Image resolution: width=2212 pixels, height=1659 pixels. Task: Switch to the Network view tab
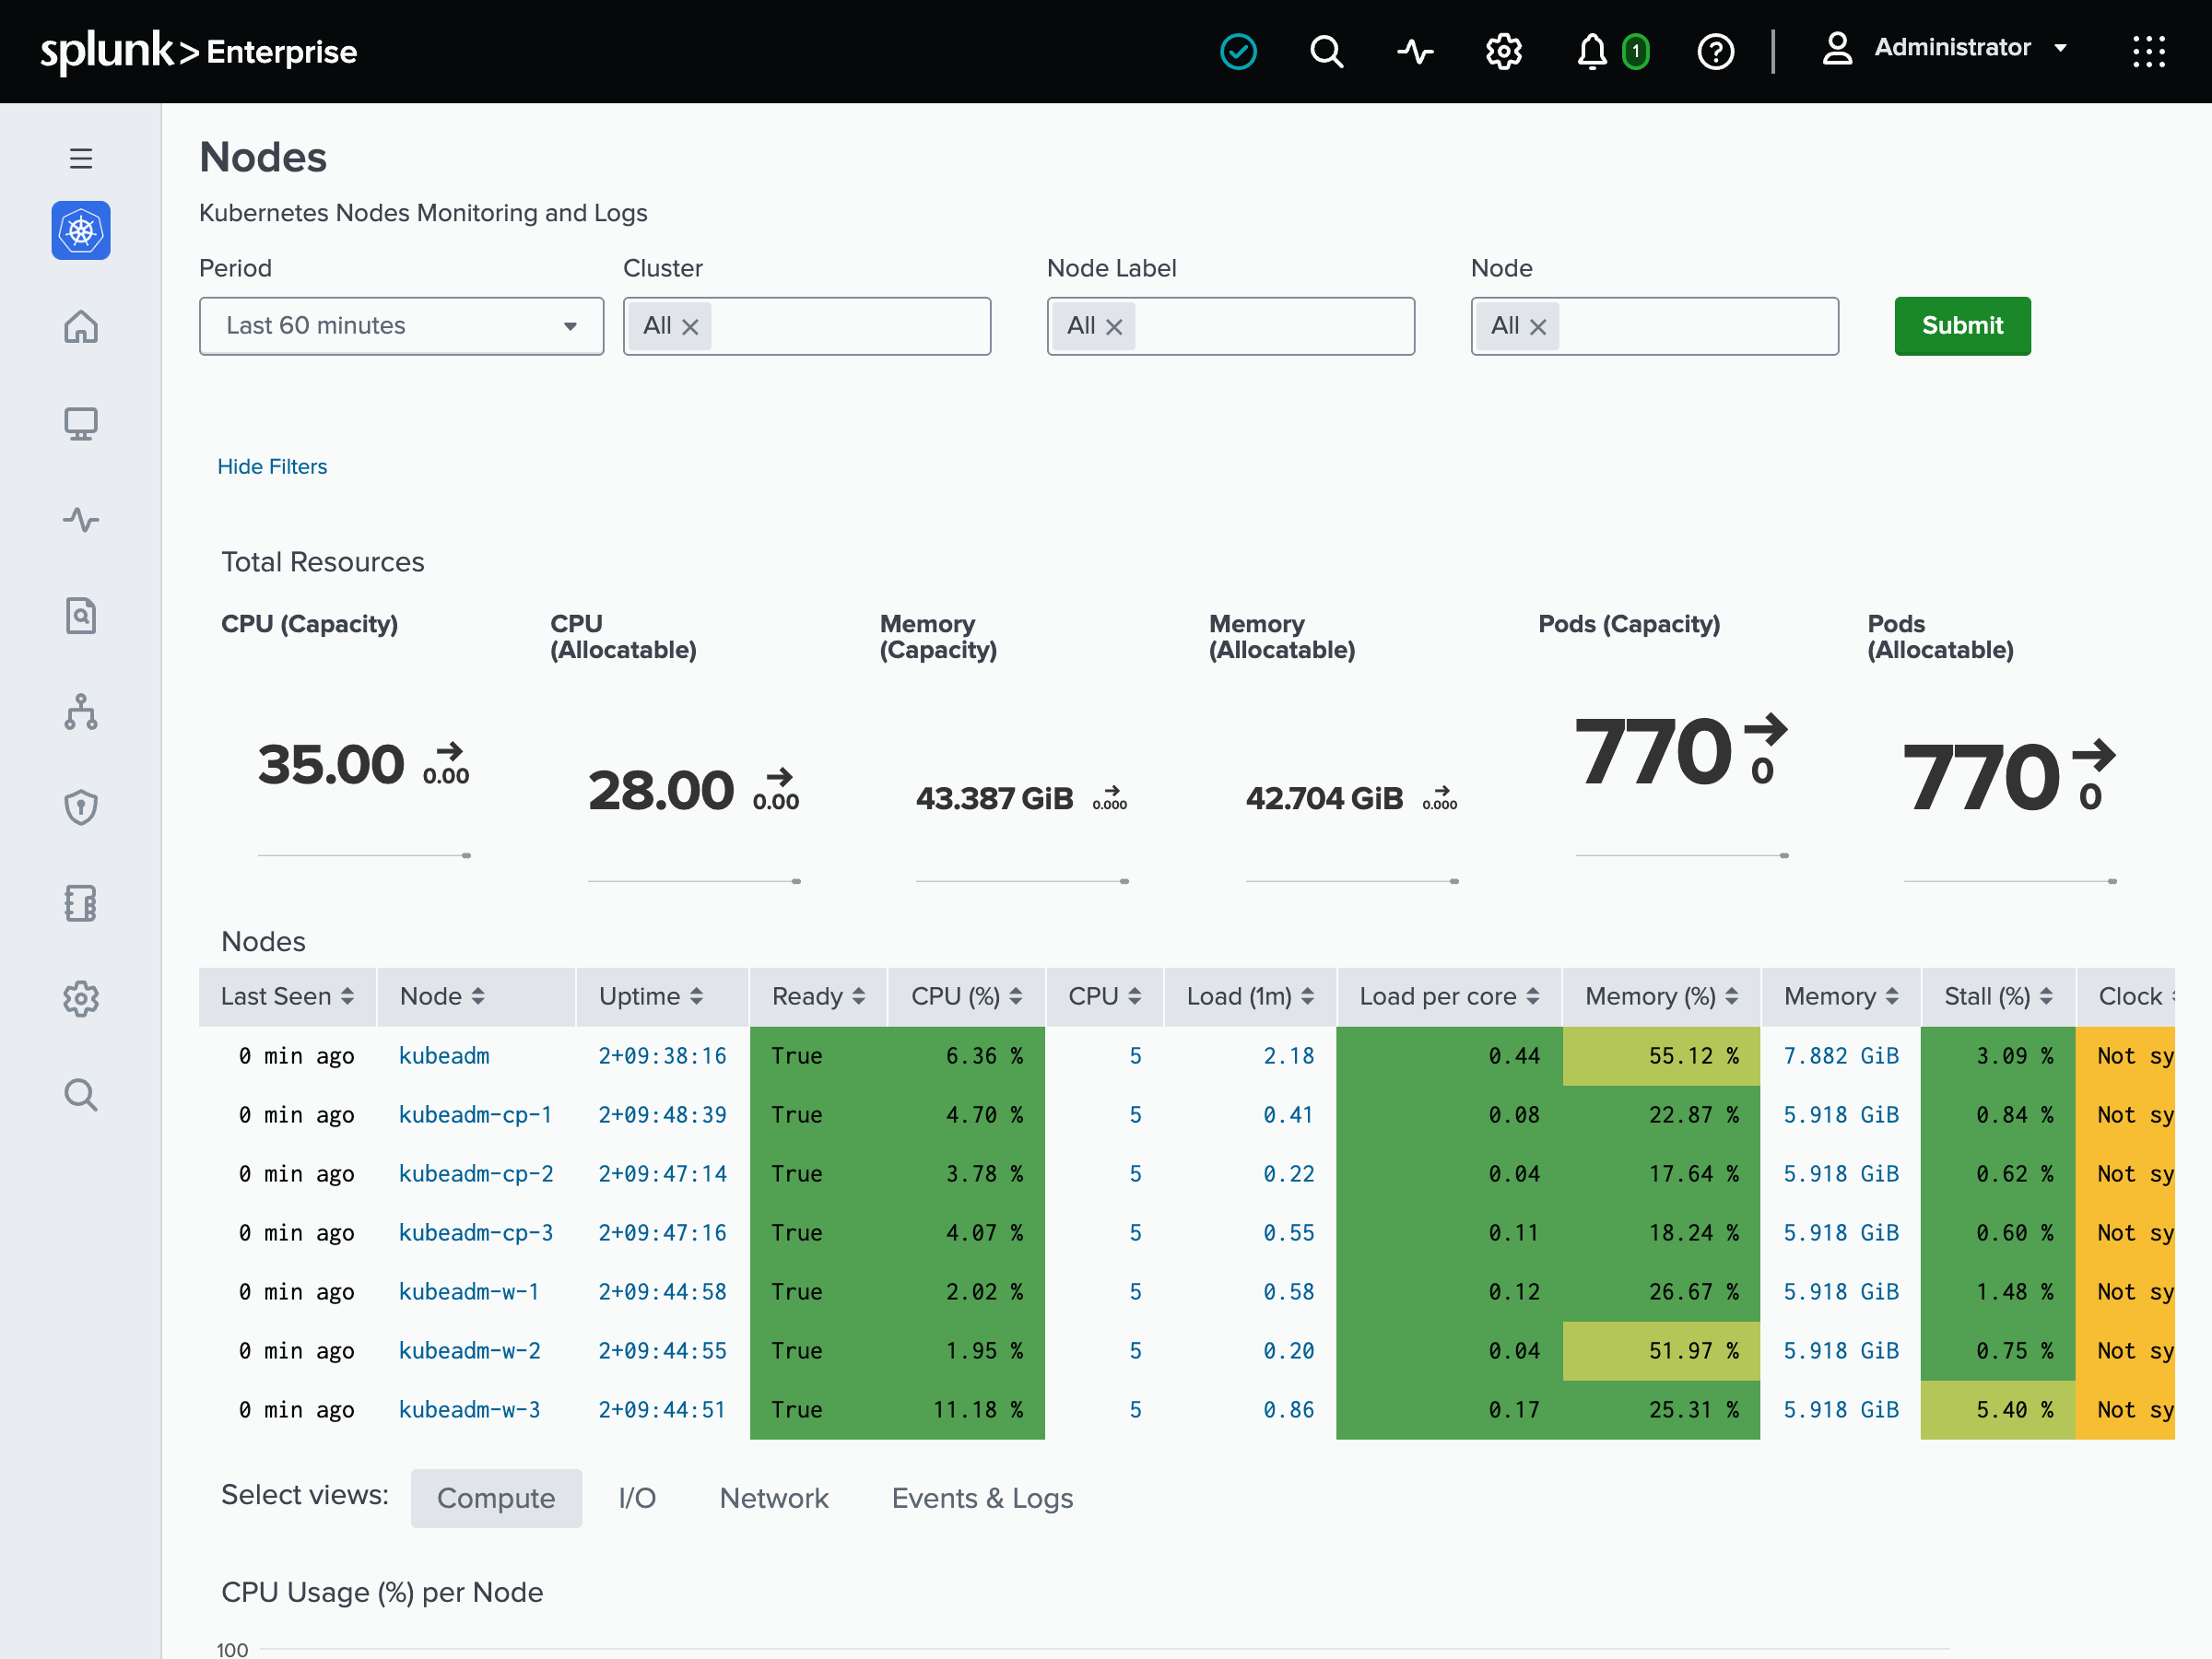pyautogui.click(x=774, y=1498)
